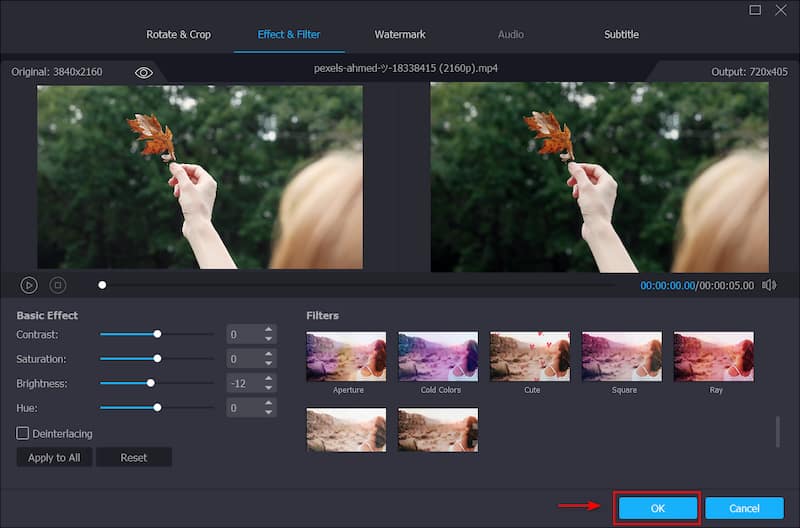Image resolution: width=800 pixels, height=528 pixels.
Task: Enable the Deinterlacing checkbox
Action: [23, 433]
